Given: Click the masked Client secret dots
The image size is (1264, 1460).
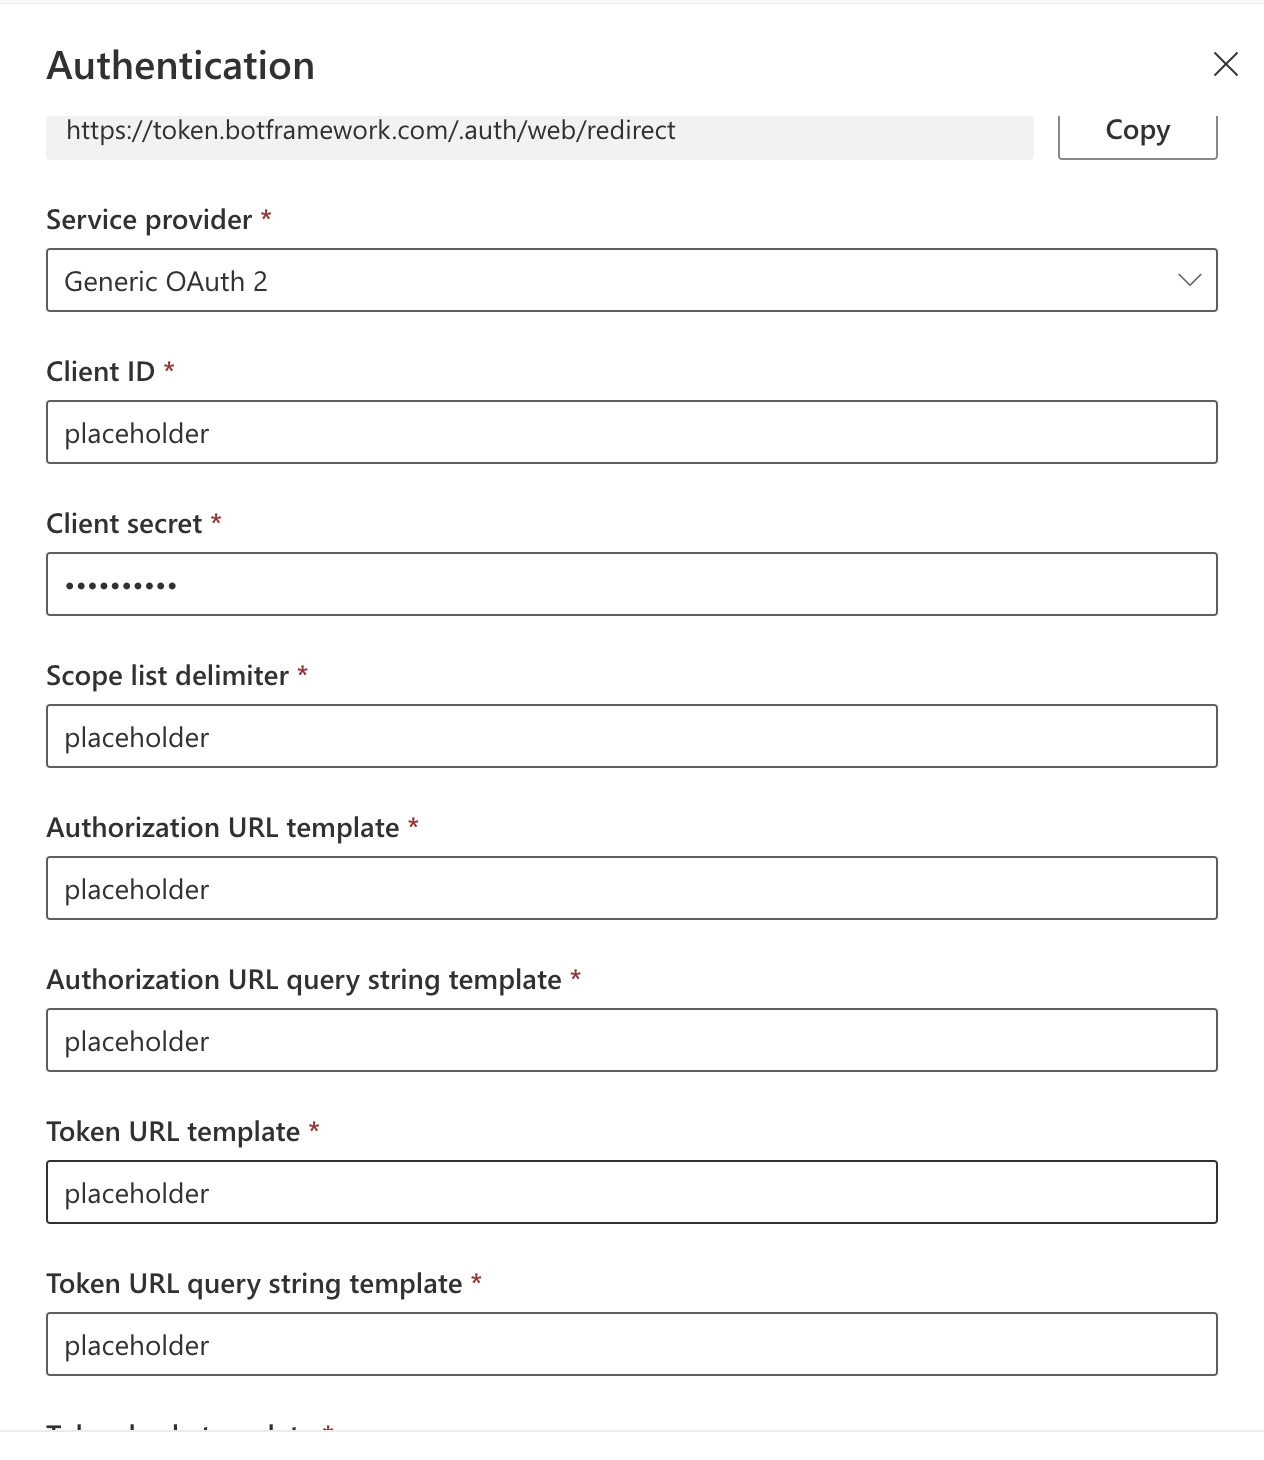Looking at the screenshot, I should [120, 584].
